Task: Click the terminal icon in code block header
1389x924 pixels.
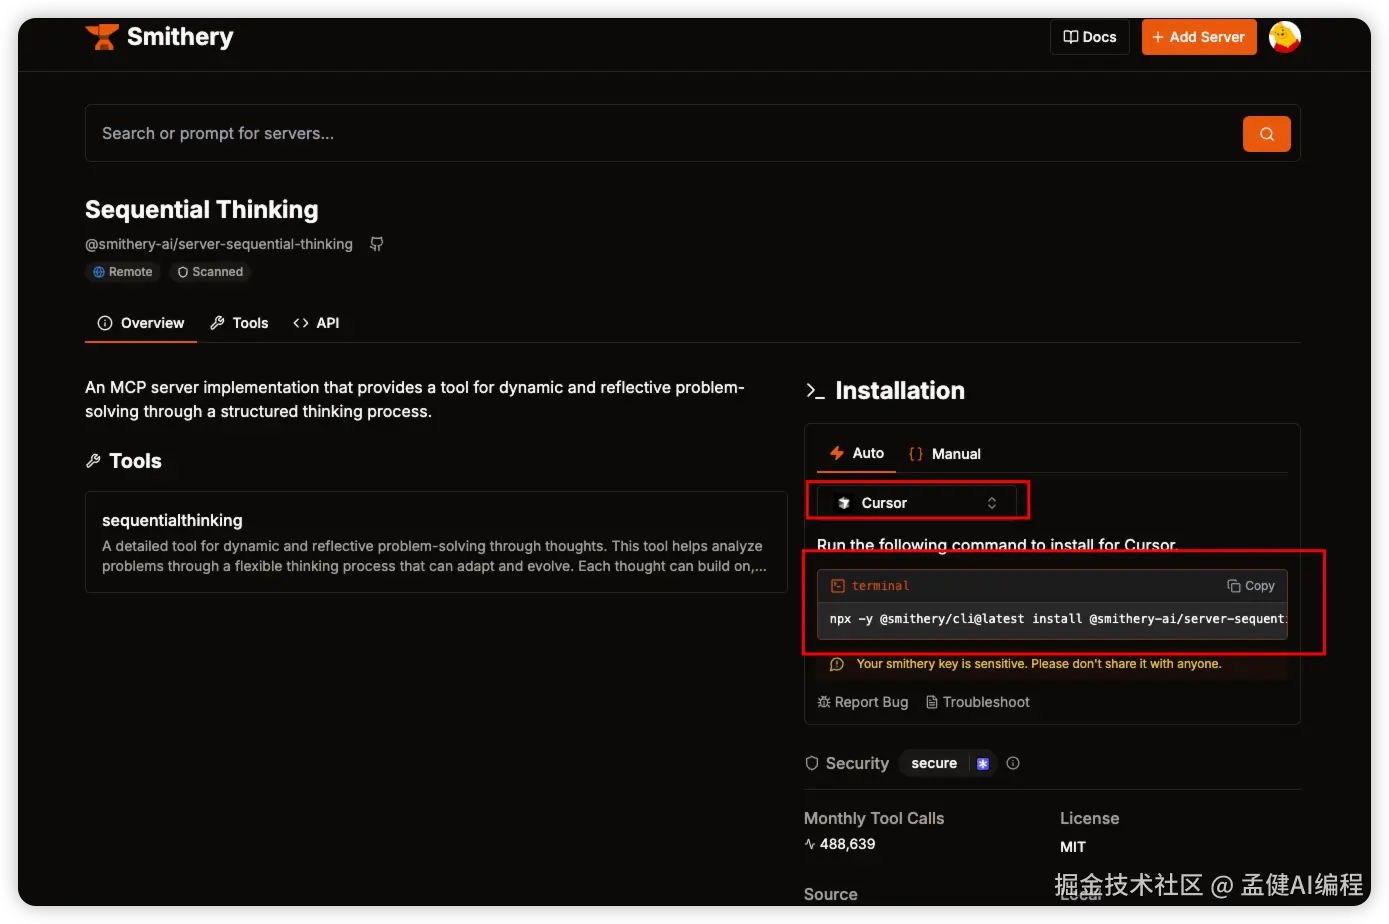Action: 838,586
